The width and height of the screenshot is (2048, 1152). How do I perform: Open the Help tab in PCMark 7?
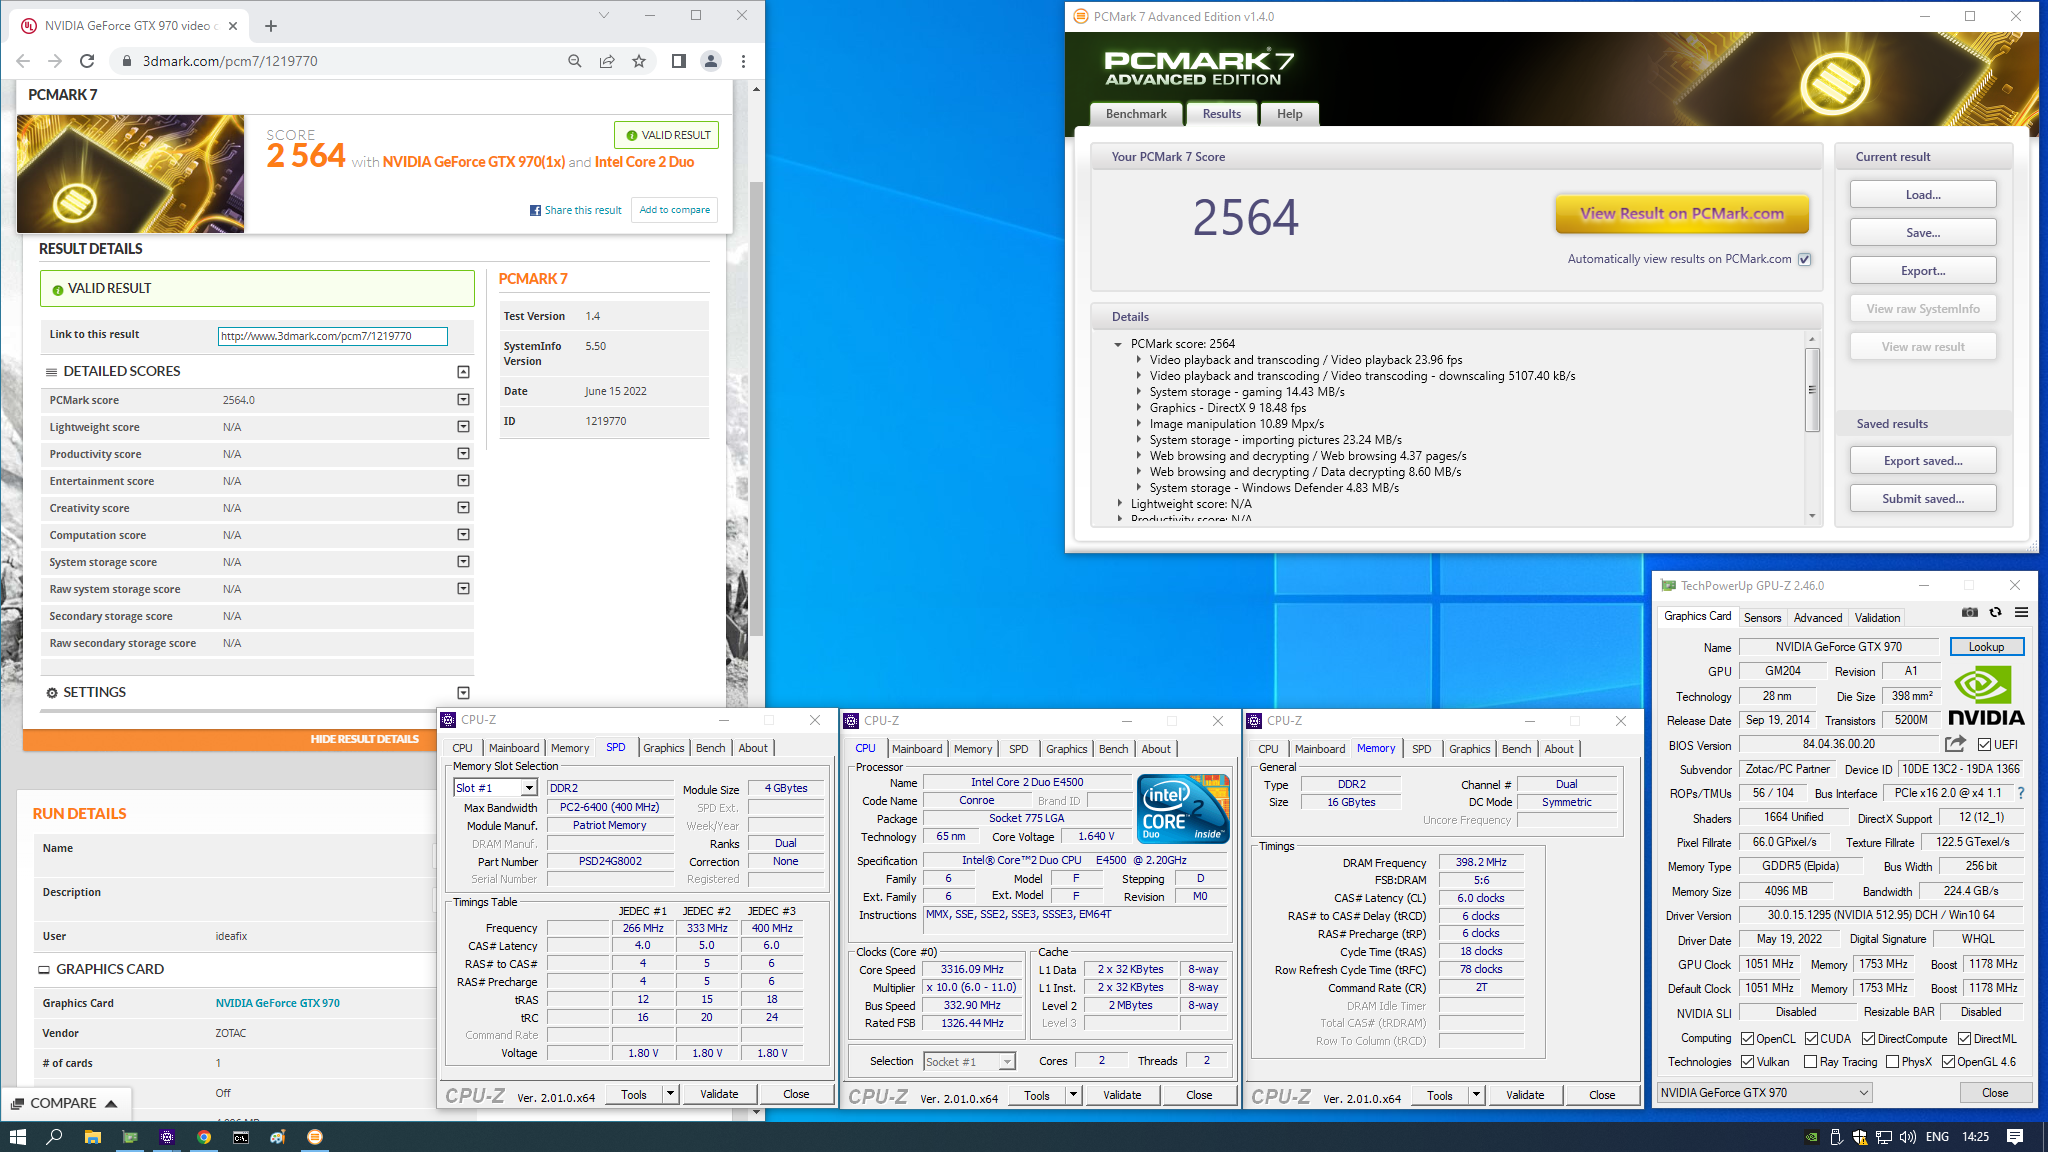(1289, 114)
